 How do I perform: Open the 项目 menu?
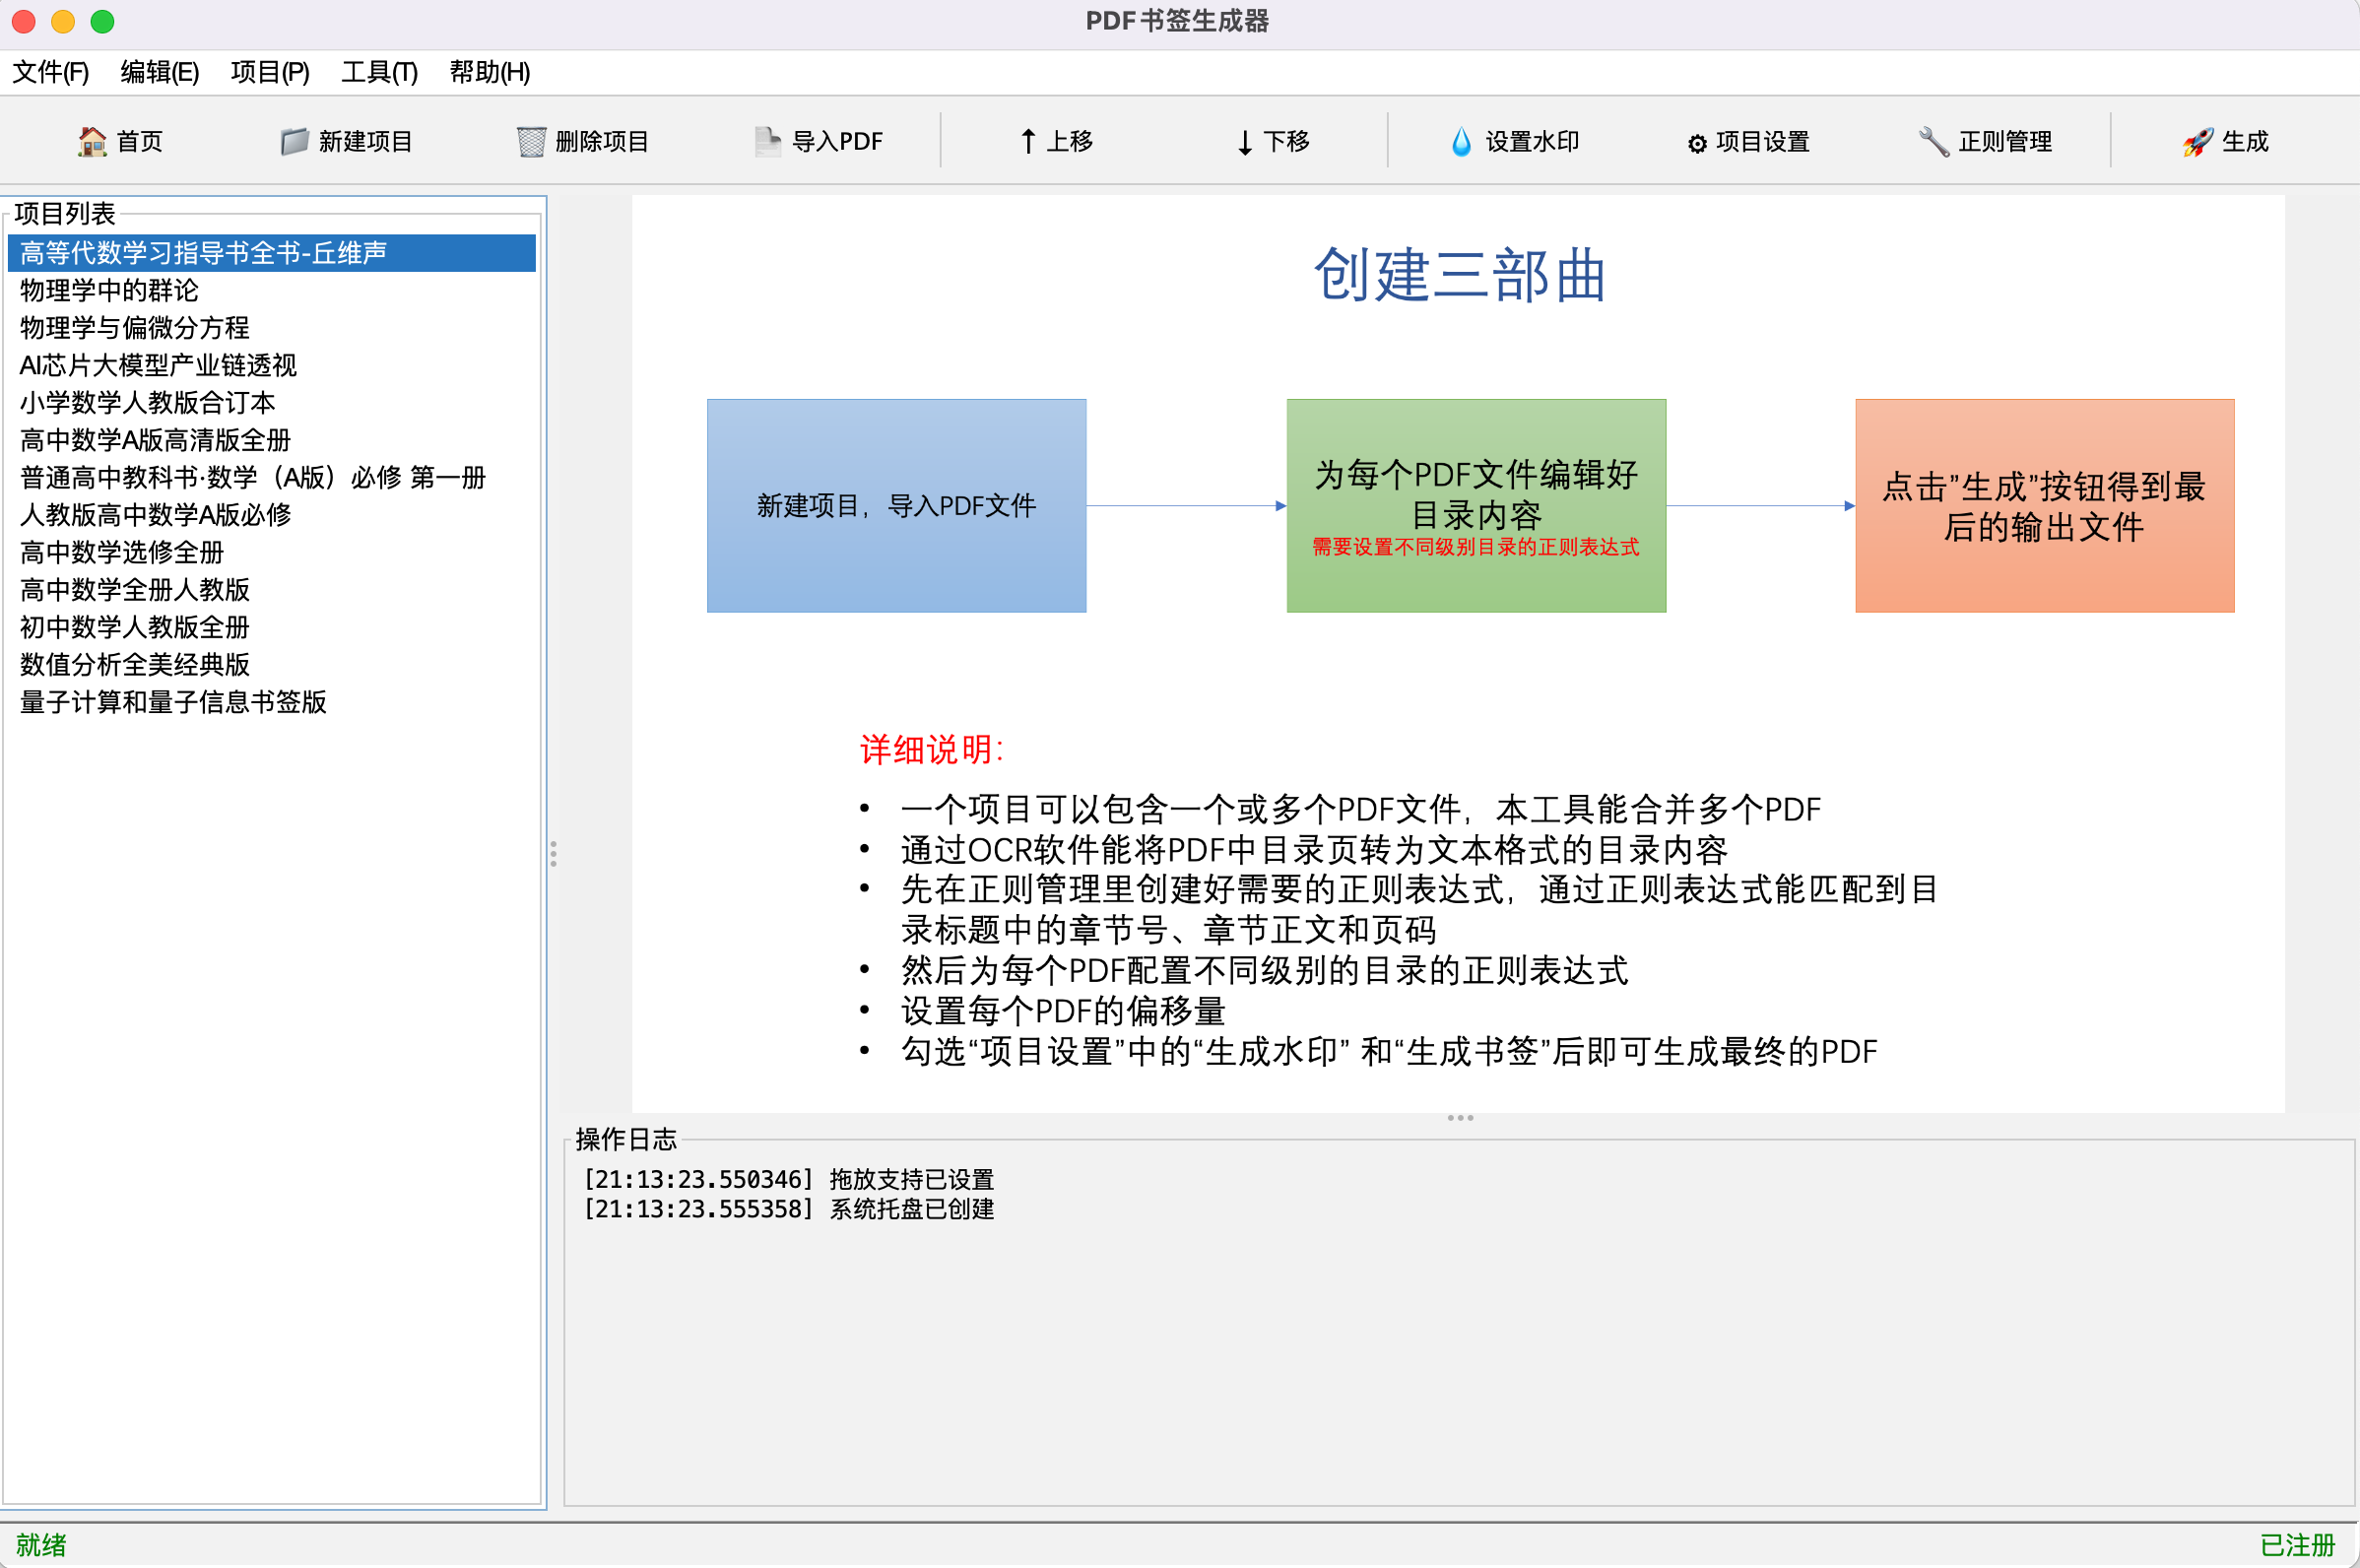268,72
